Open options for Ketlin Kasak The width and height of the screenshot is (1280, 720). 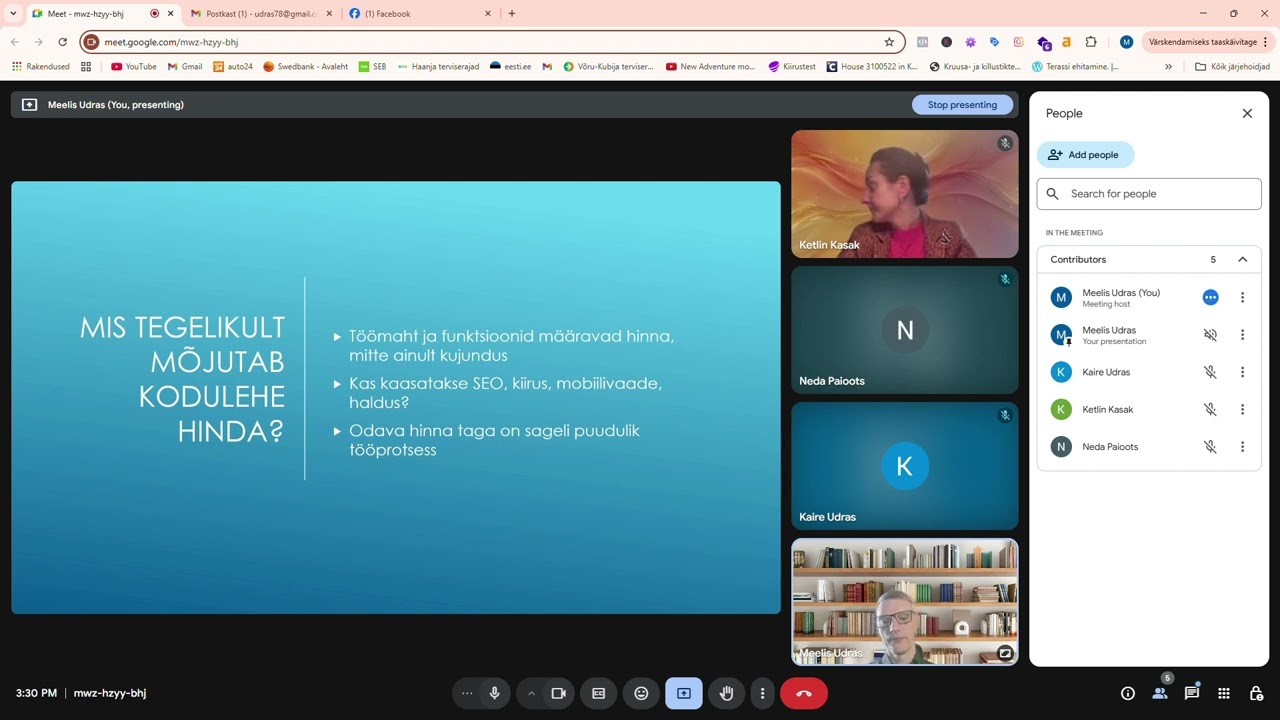tap(1243, 409)
